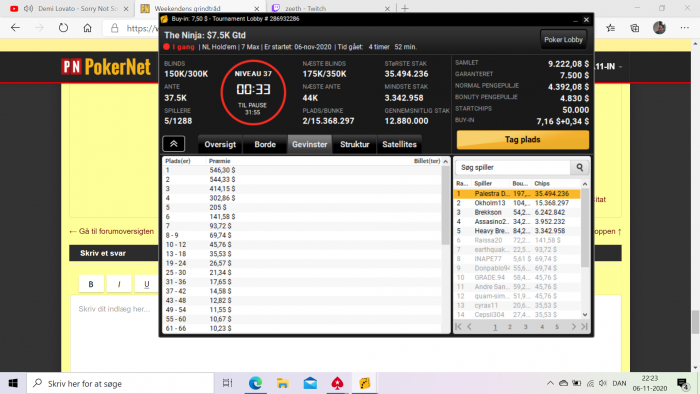Toggle italic formatting in reply editor
The width and height of the screenshot is (700, 394).
click(119, 284)
